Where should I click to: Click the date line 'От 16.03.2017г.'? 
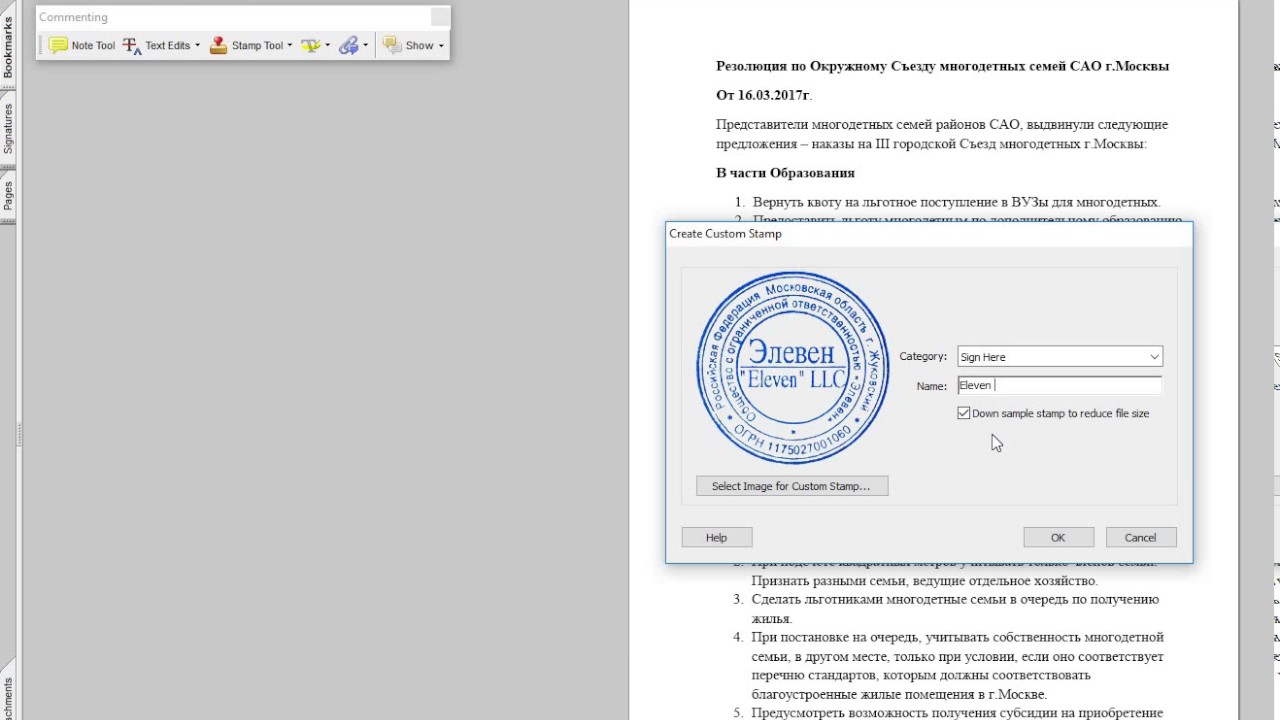(x=764, y=95)
